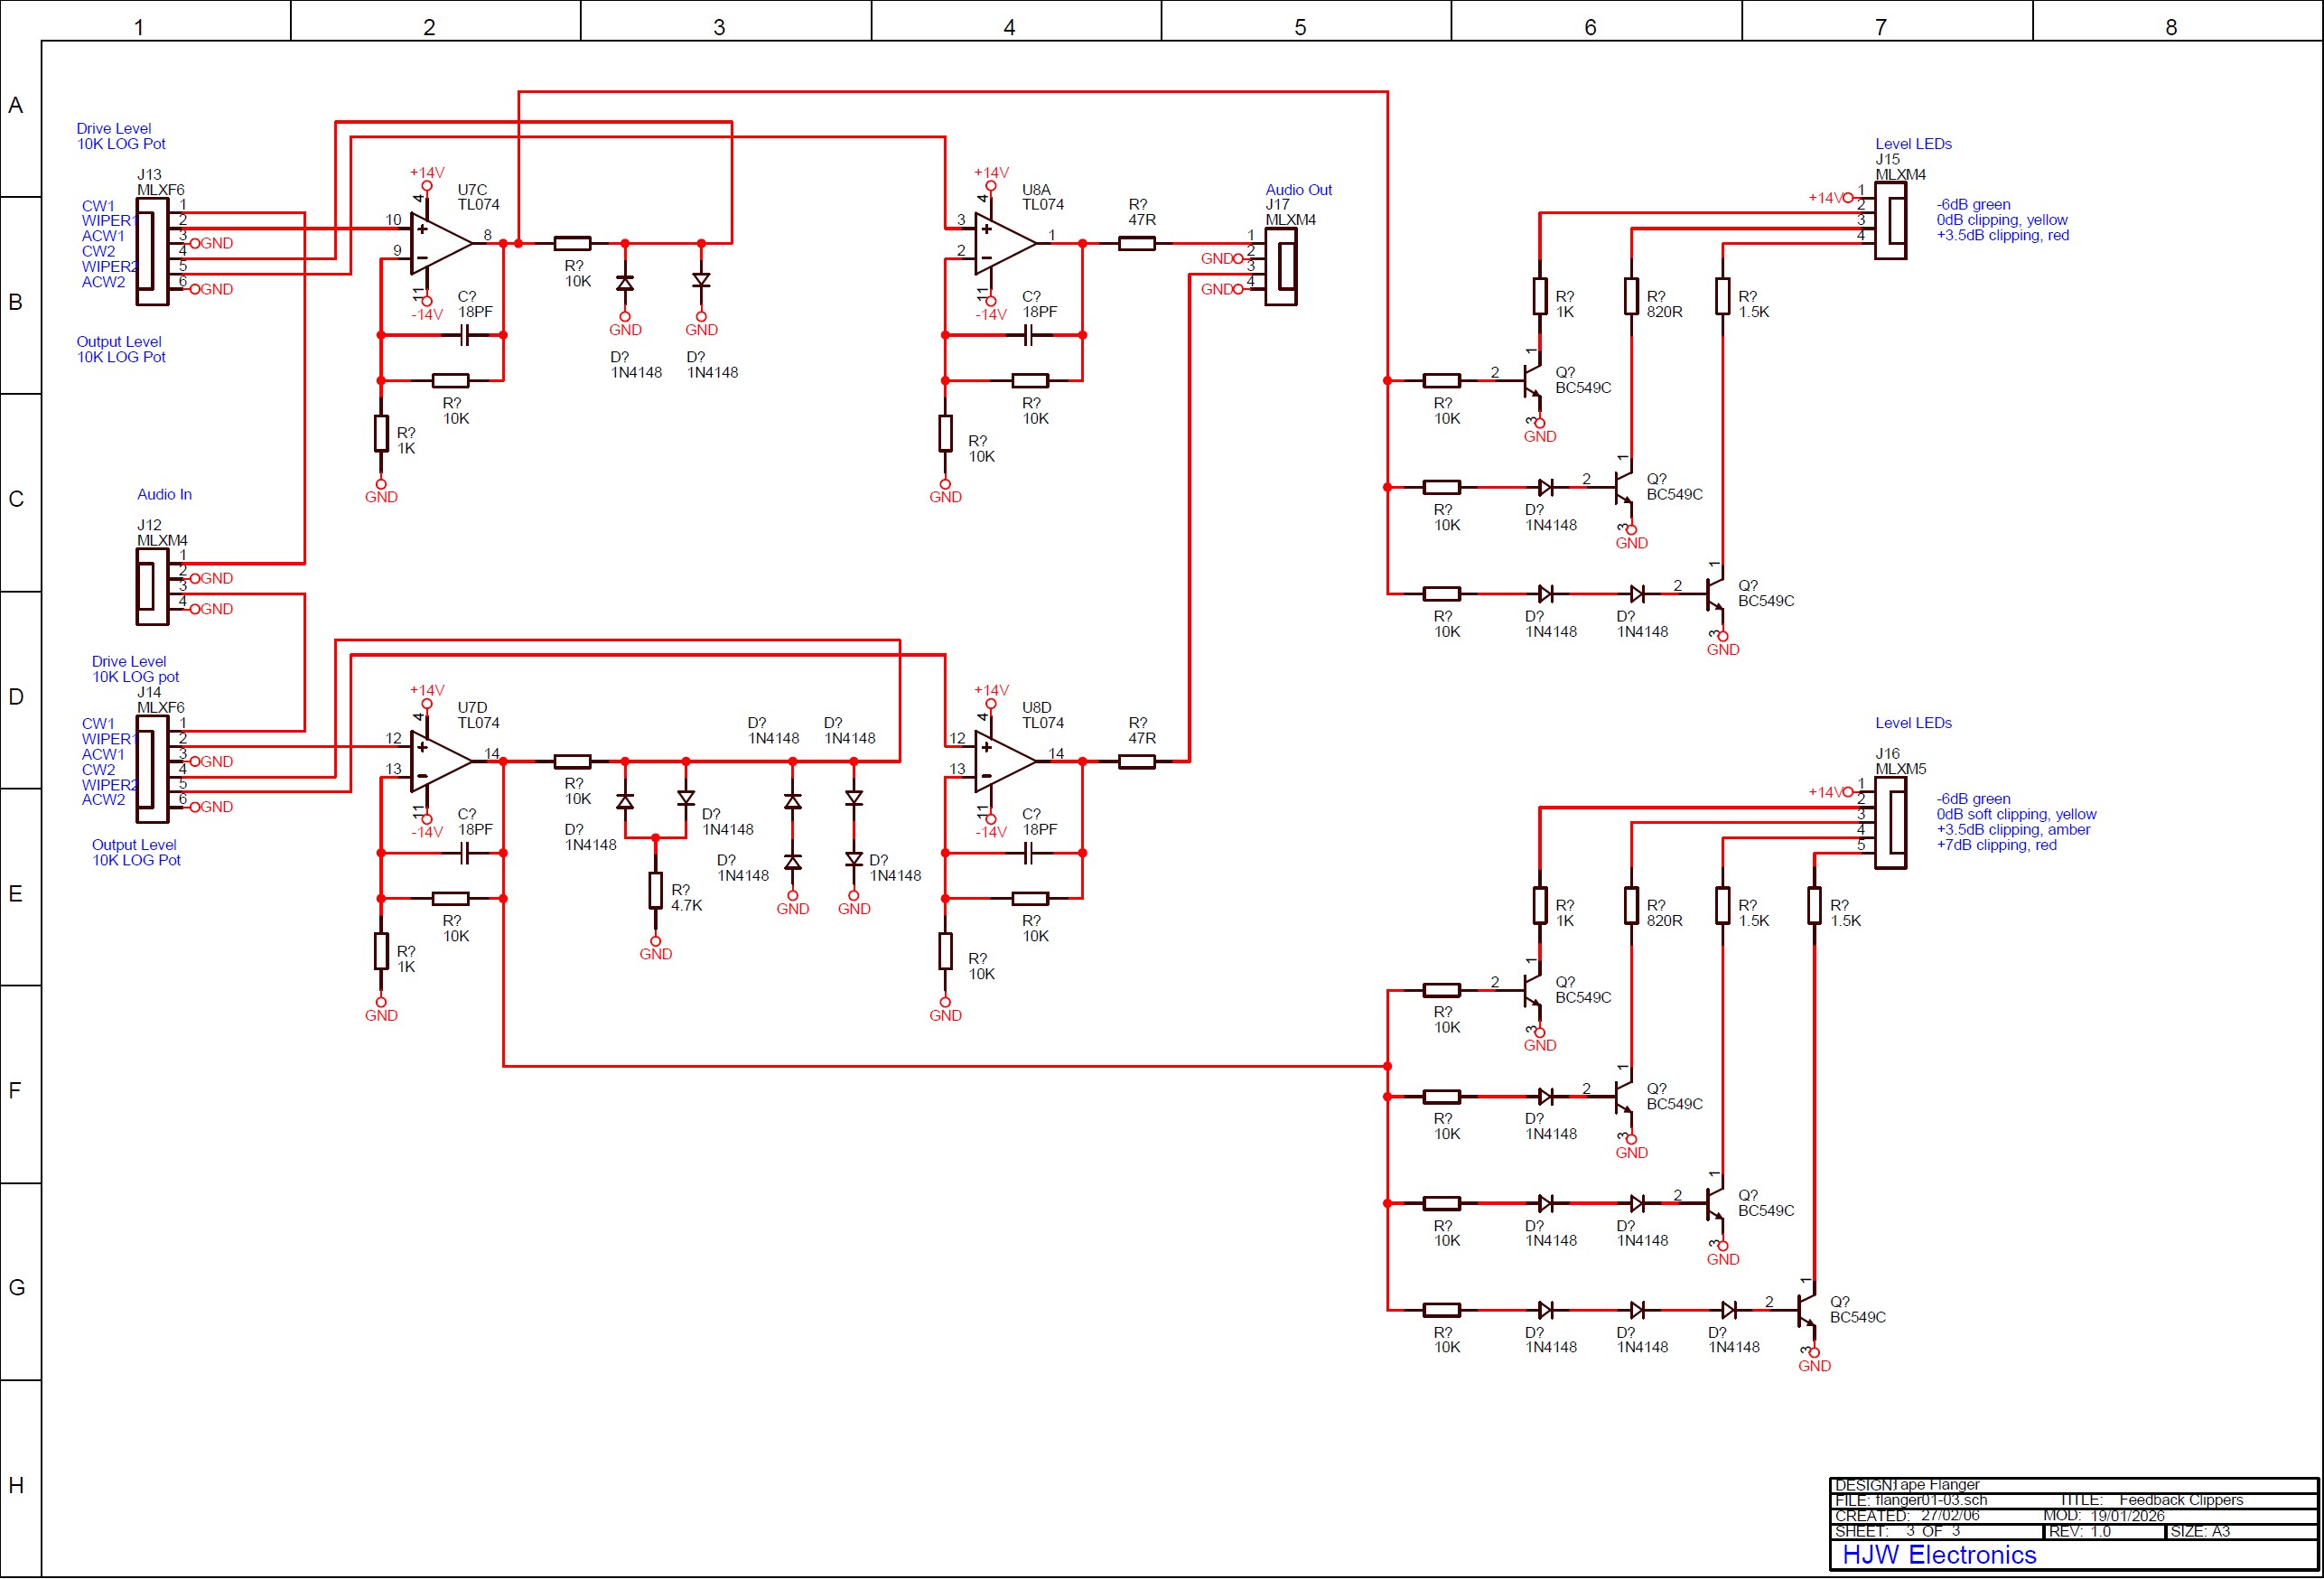The width and height of the screenshot is (2324, 1579).
Task: Select the '+7dB clipping, red' annotation
Action: [x=1996, y=845]
